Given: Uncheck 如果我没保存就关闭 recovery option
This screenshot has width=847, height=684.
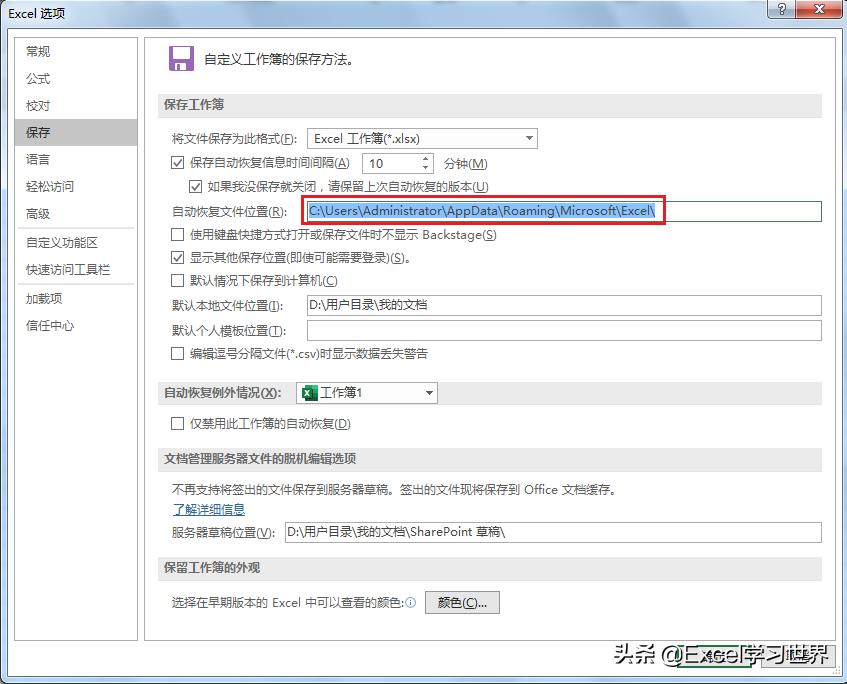Looking at the screenshot, I should point(196,185).
